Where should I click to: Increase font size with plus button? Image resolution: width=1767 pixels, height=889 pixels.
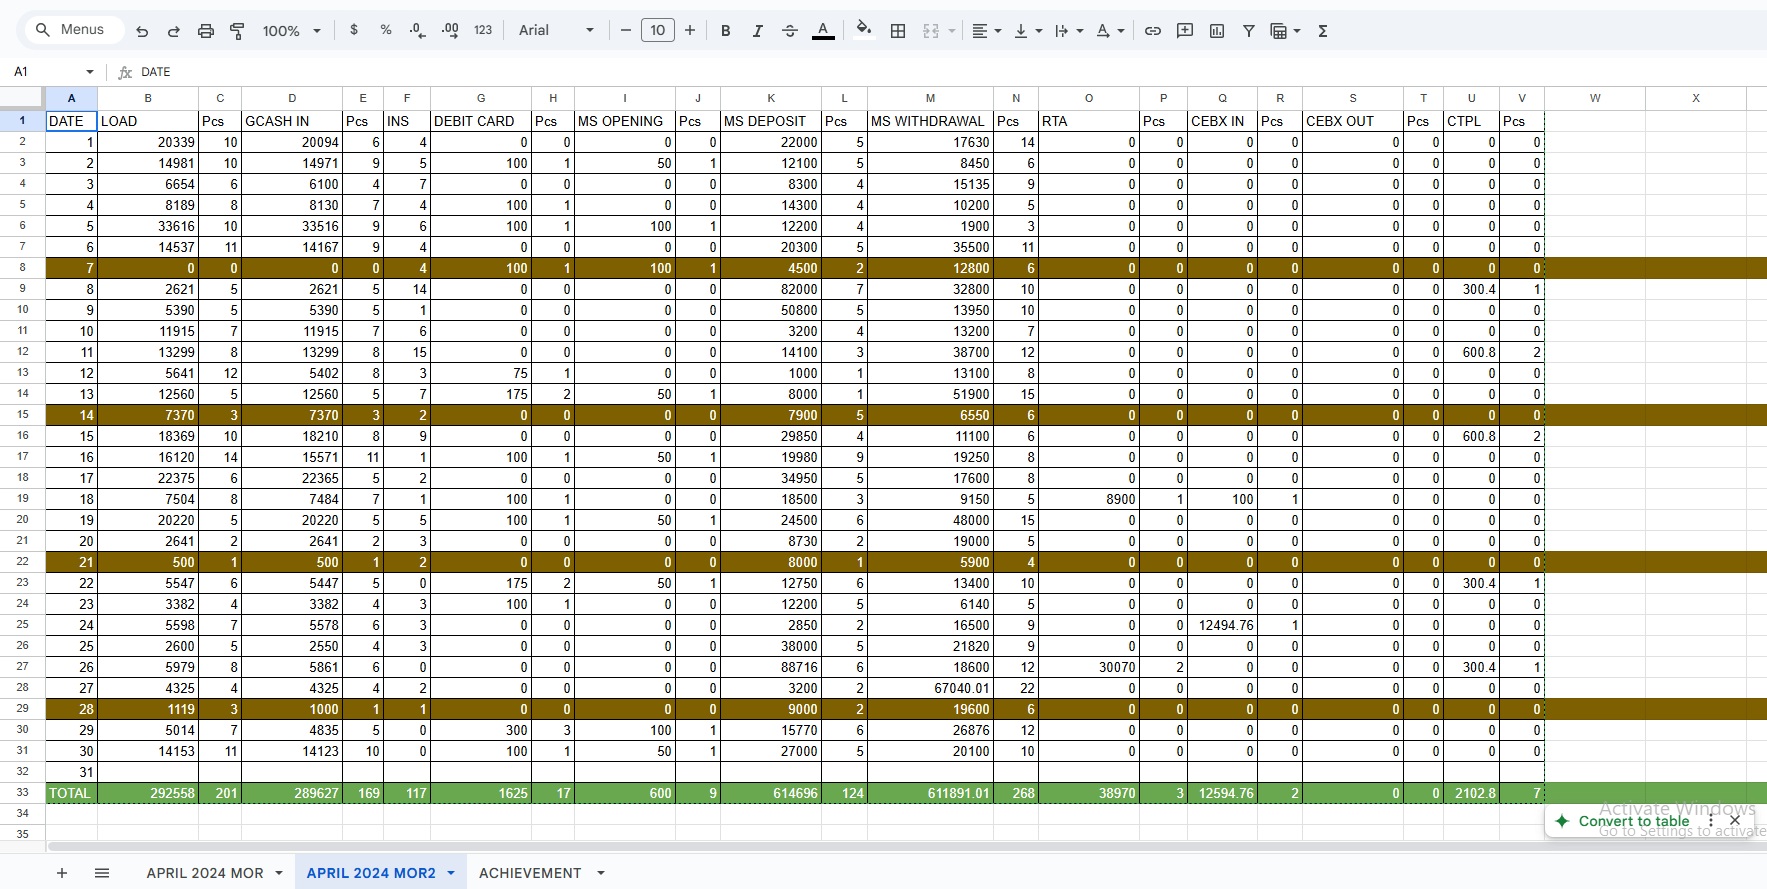click(x=690, y=31)
